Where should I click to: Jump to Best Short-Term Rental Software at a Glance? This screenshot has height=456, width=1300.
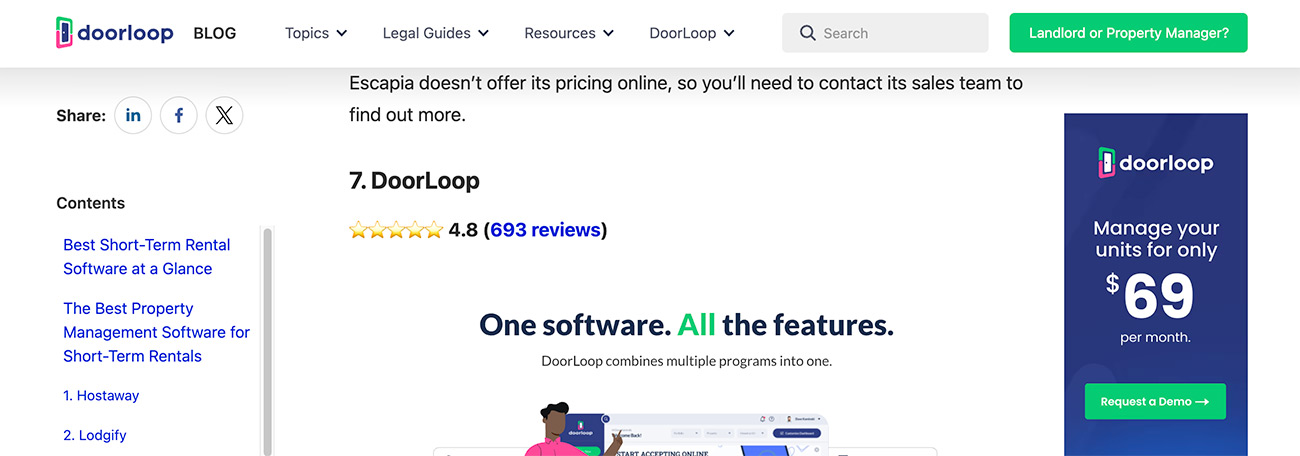click(146, 257)
